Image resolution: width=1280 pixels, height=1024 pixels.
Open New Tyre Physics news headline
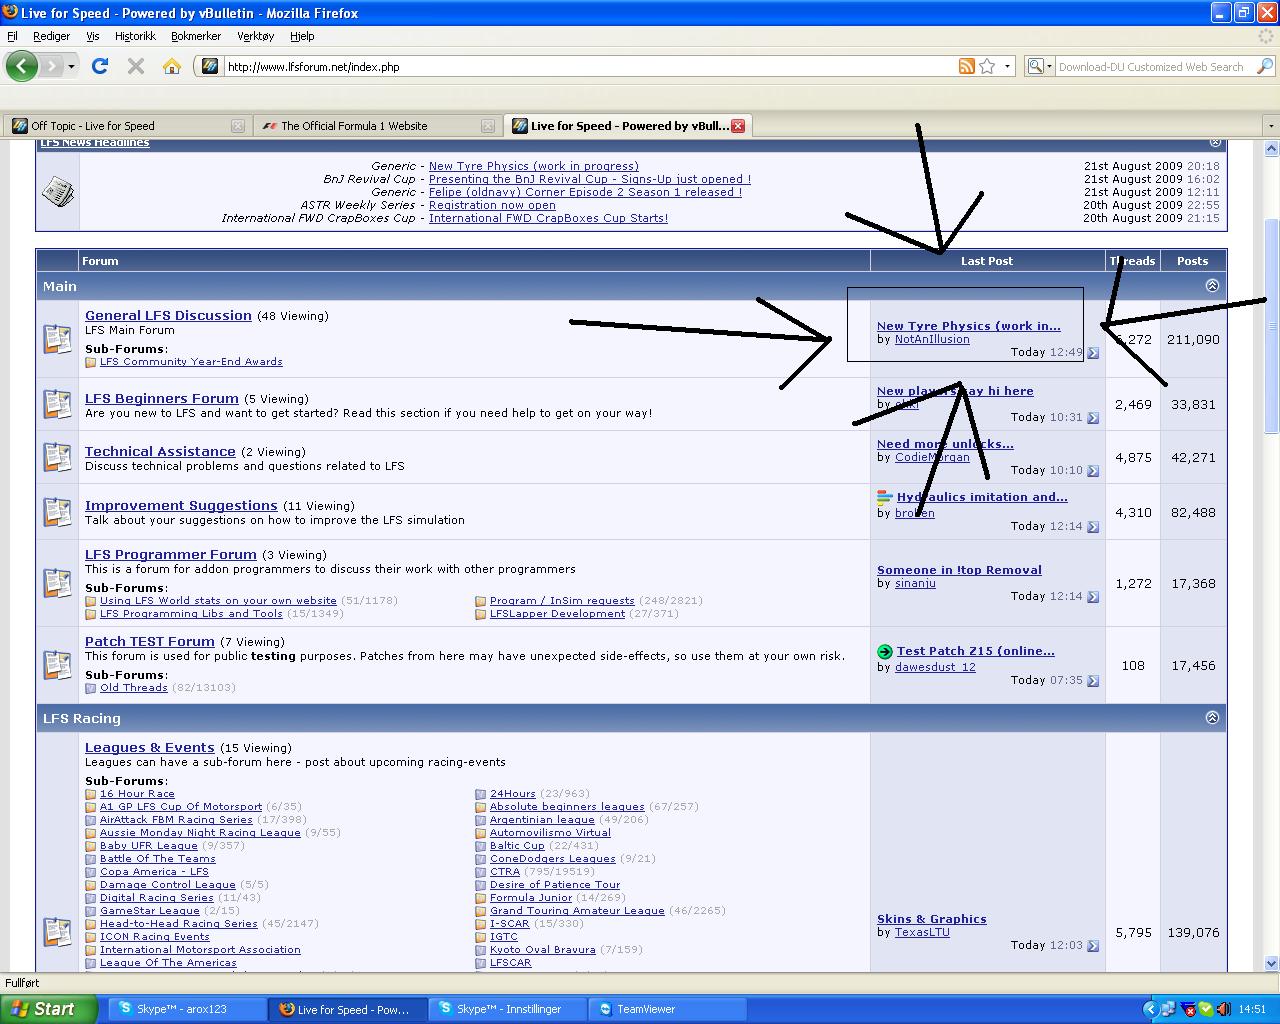pyautogui.click(x=533, y=166)
